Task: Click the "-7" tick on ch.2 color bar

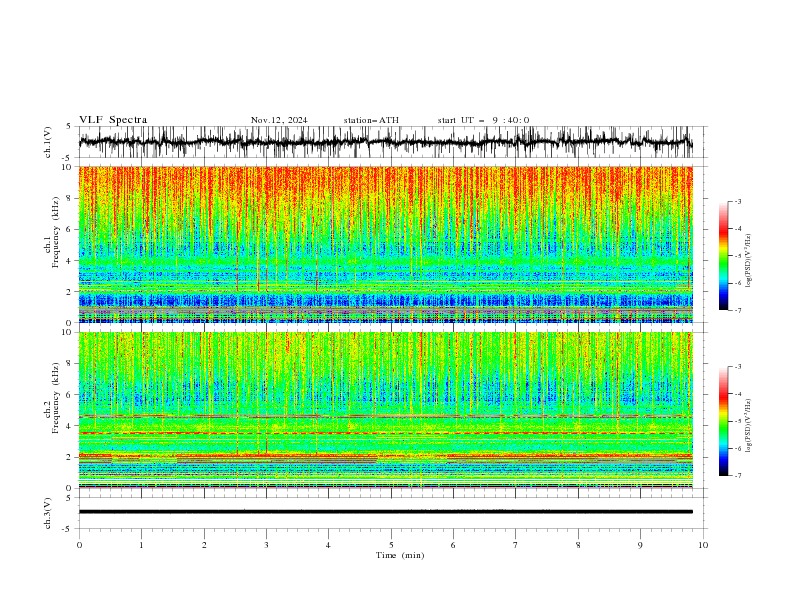Action: pyautogui.click(x=737, y=476)
